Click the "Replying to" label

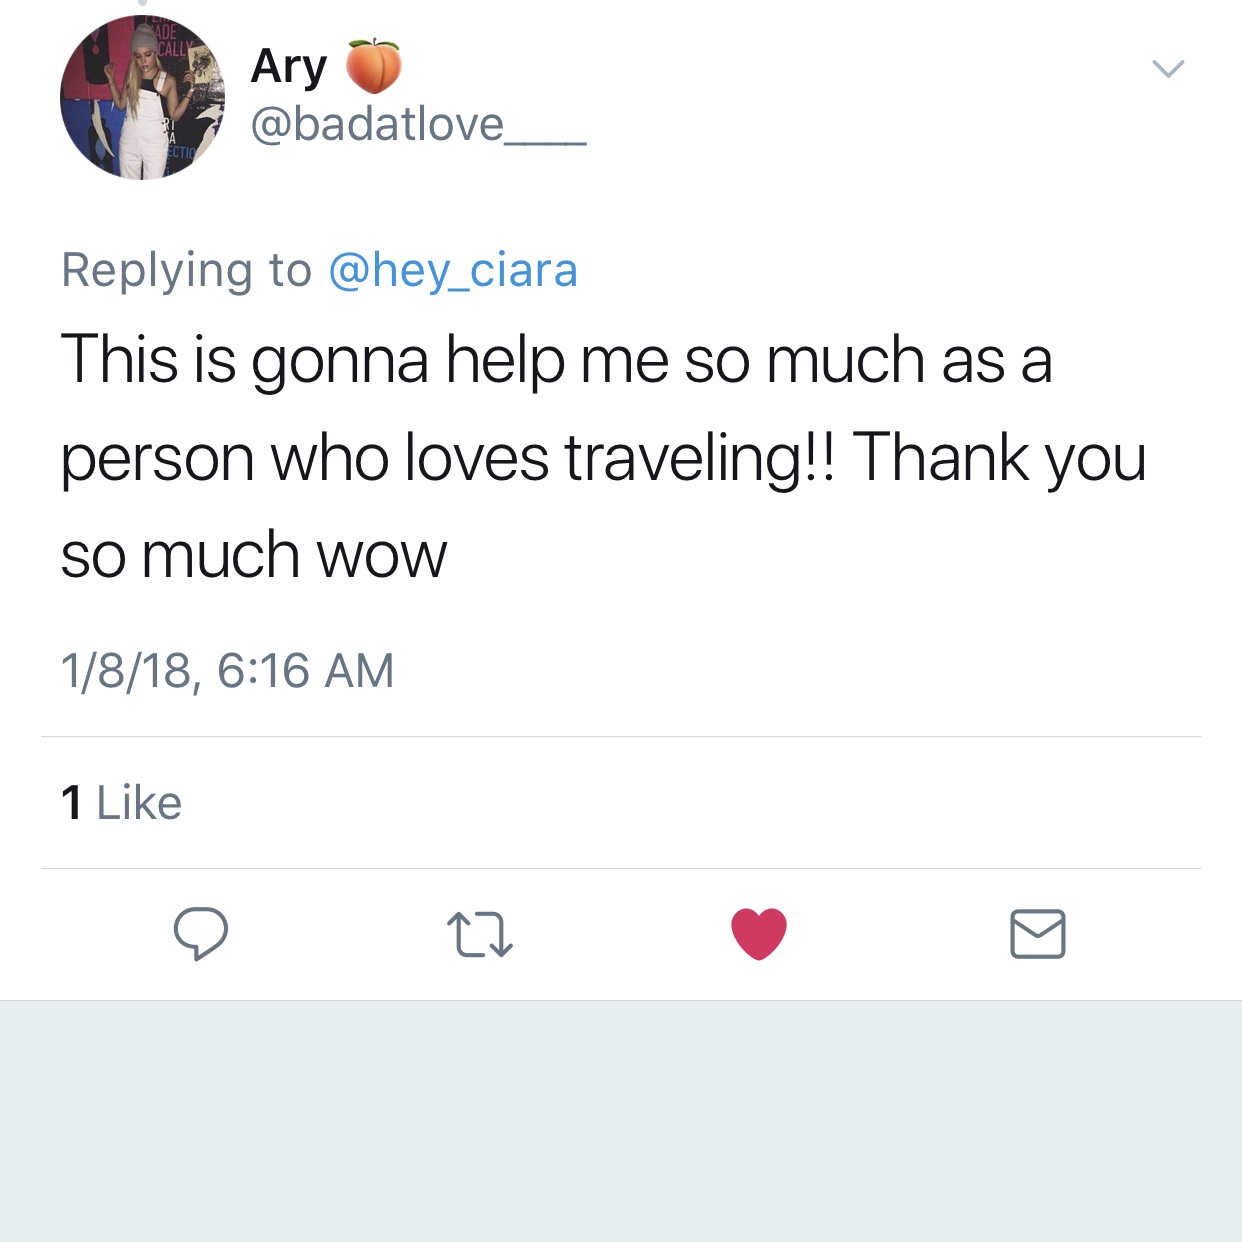click(x=186, y=270)
